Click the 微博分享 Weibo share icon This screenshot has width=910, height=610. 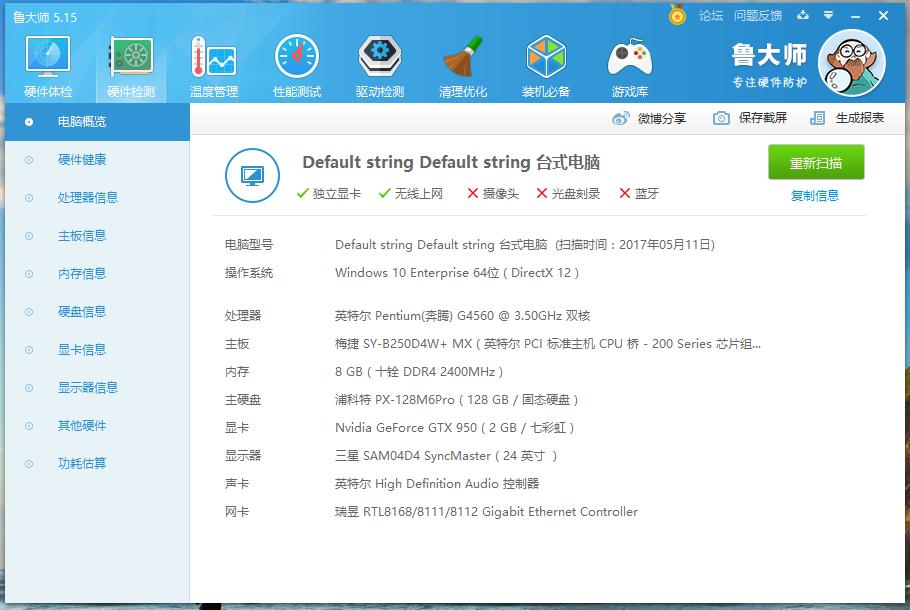pos(621,118)
